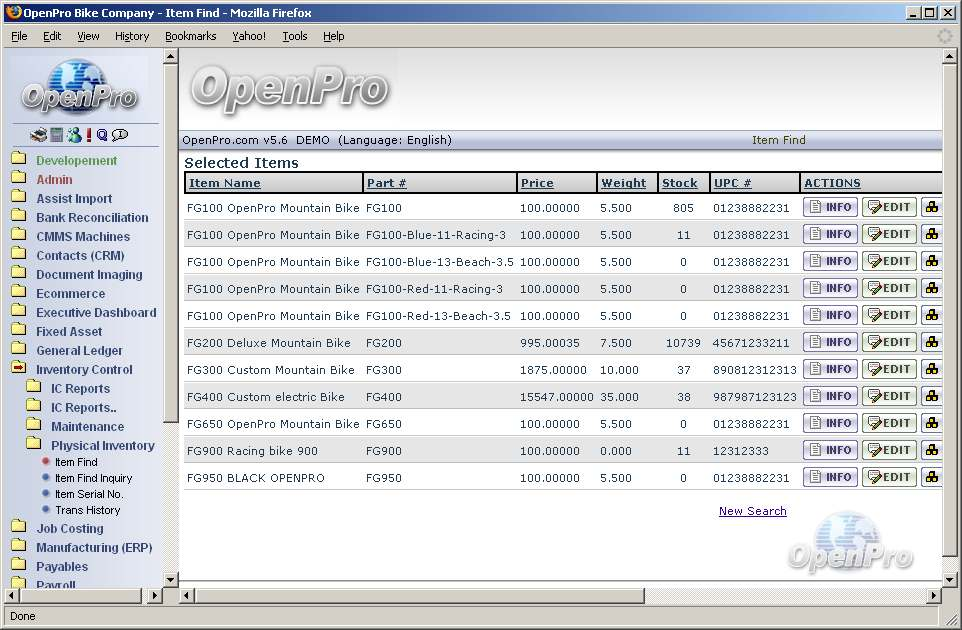The image size is (962, 630).
Task: Click the messenger people icon in the sidebar
Action: [73, 135]
